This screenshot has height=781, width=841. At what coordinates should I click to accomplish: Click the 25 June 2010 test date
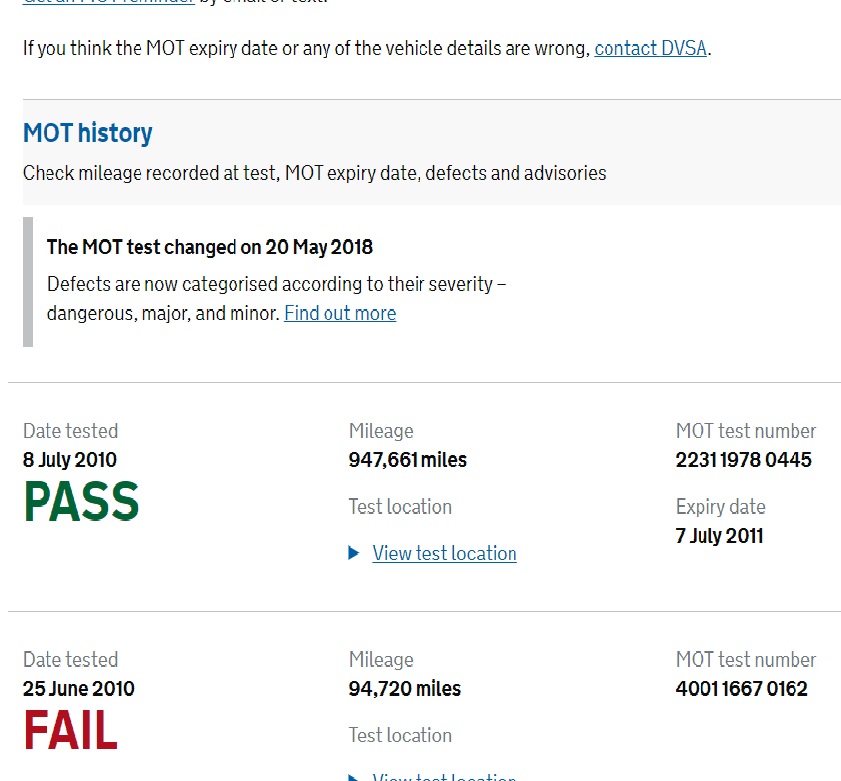(79, 688)
